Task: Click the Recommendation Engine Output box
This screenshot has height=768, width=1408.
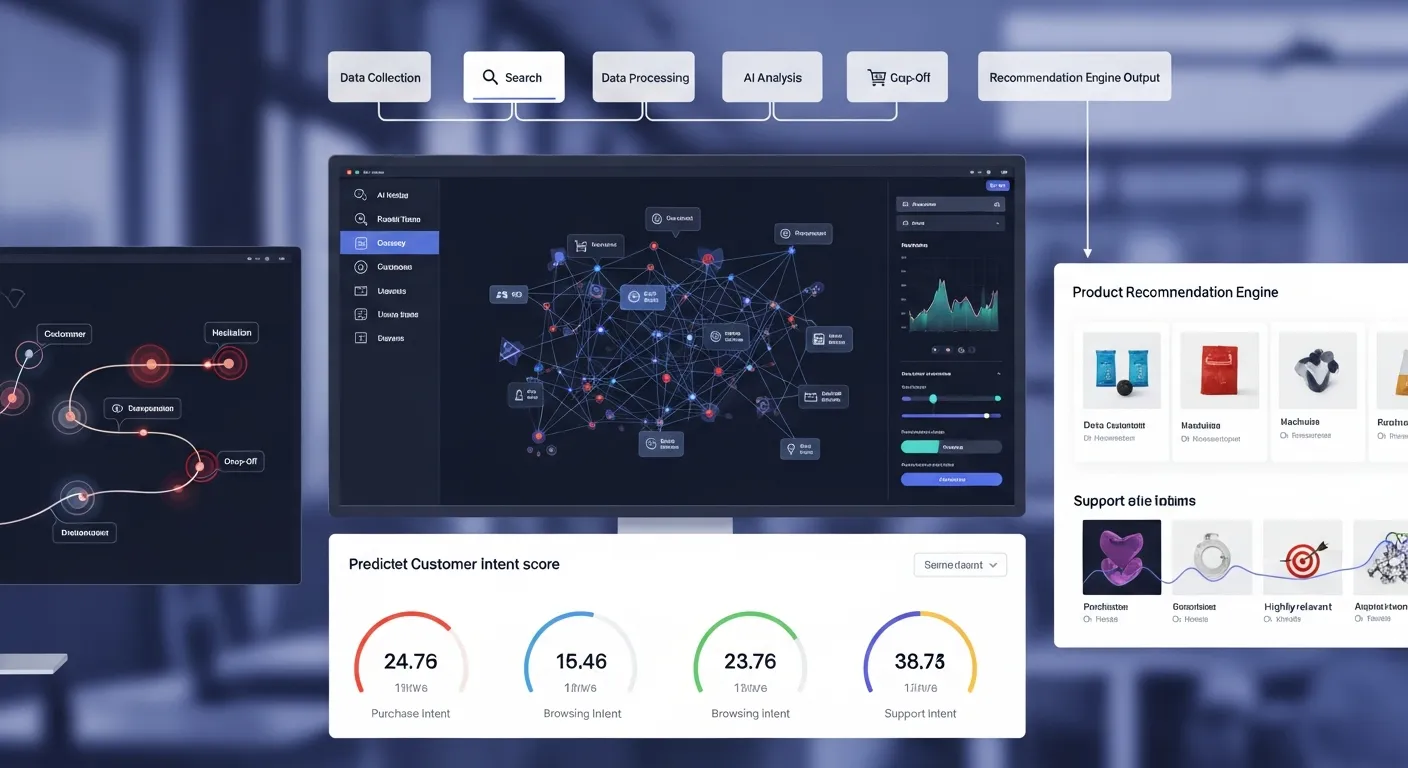Action: coord(1074,77)
